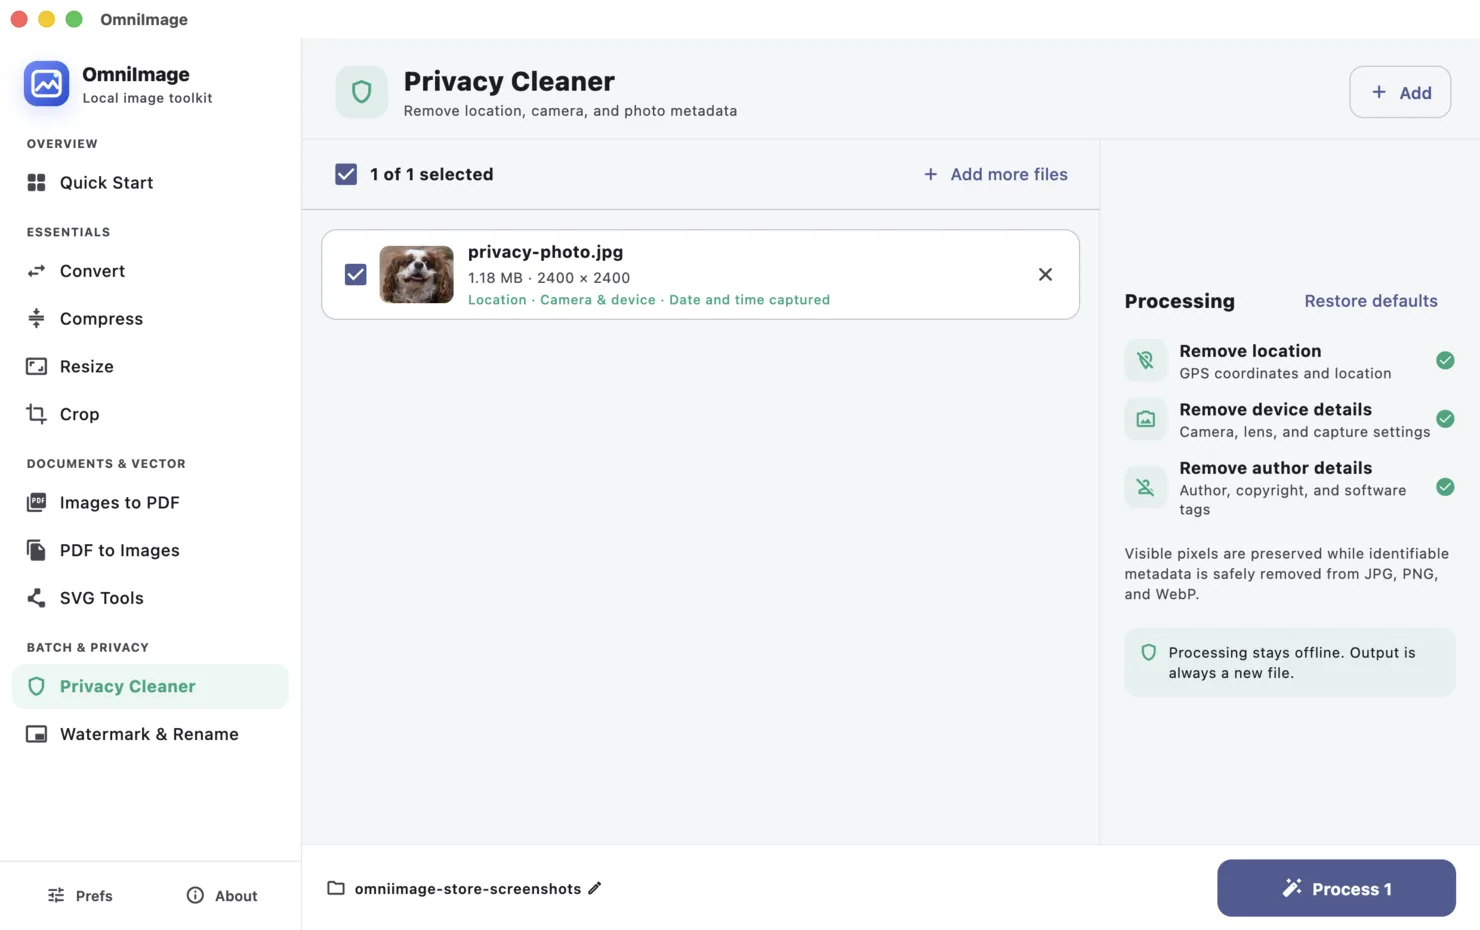Click the Resize icon in sidebar
This screenshot has height=930, width=1480.
click(37, 366)
